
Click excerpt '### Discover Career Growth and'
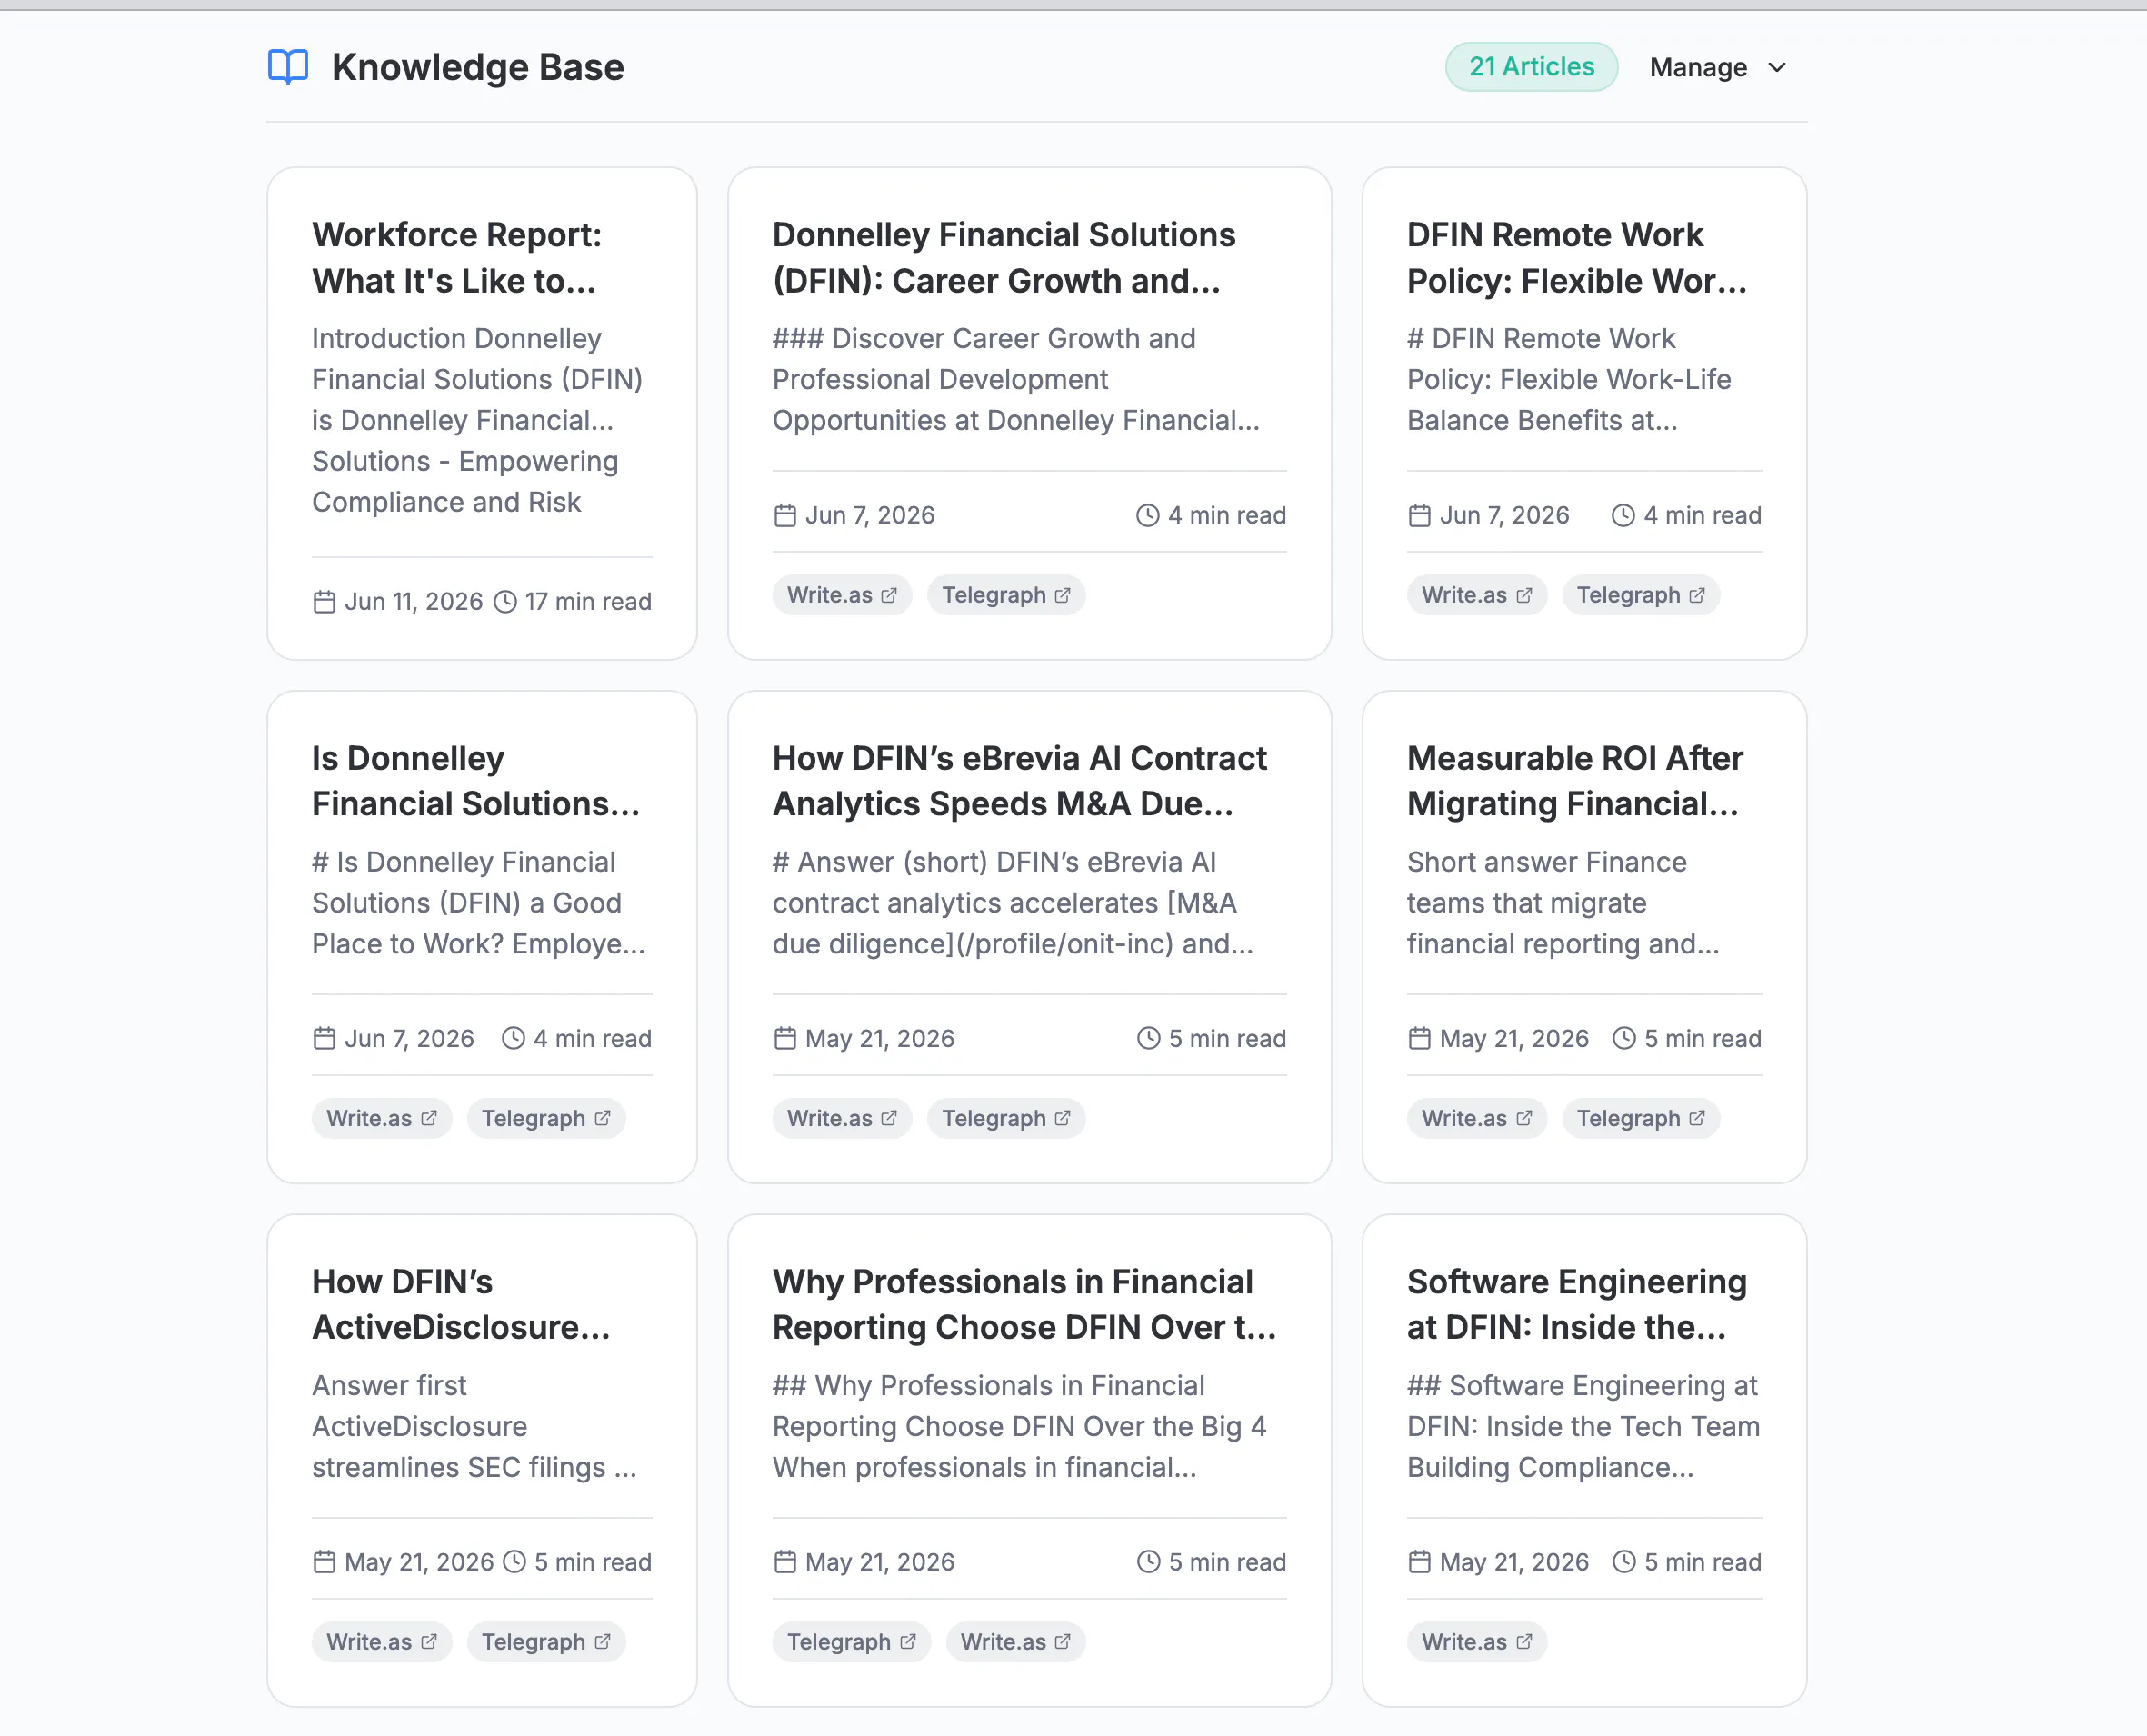pos(1016,379)
